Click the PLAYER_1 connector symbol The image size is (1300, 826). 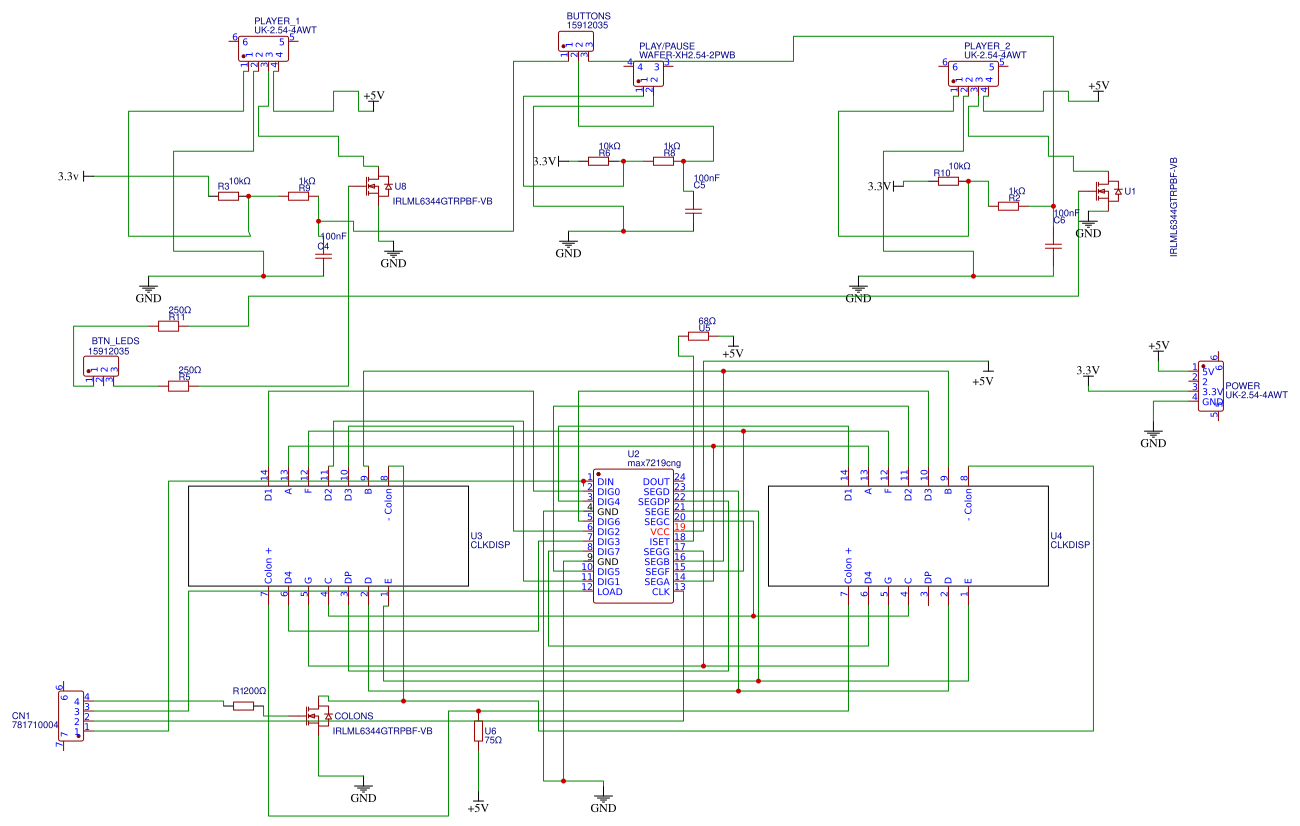262,50
